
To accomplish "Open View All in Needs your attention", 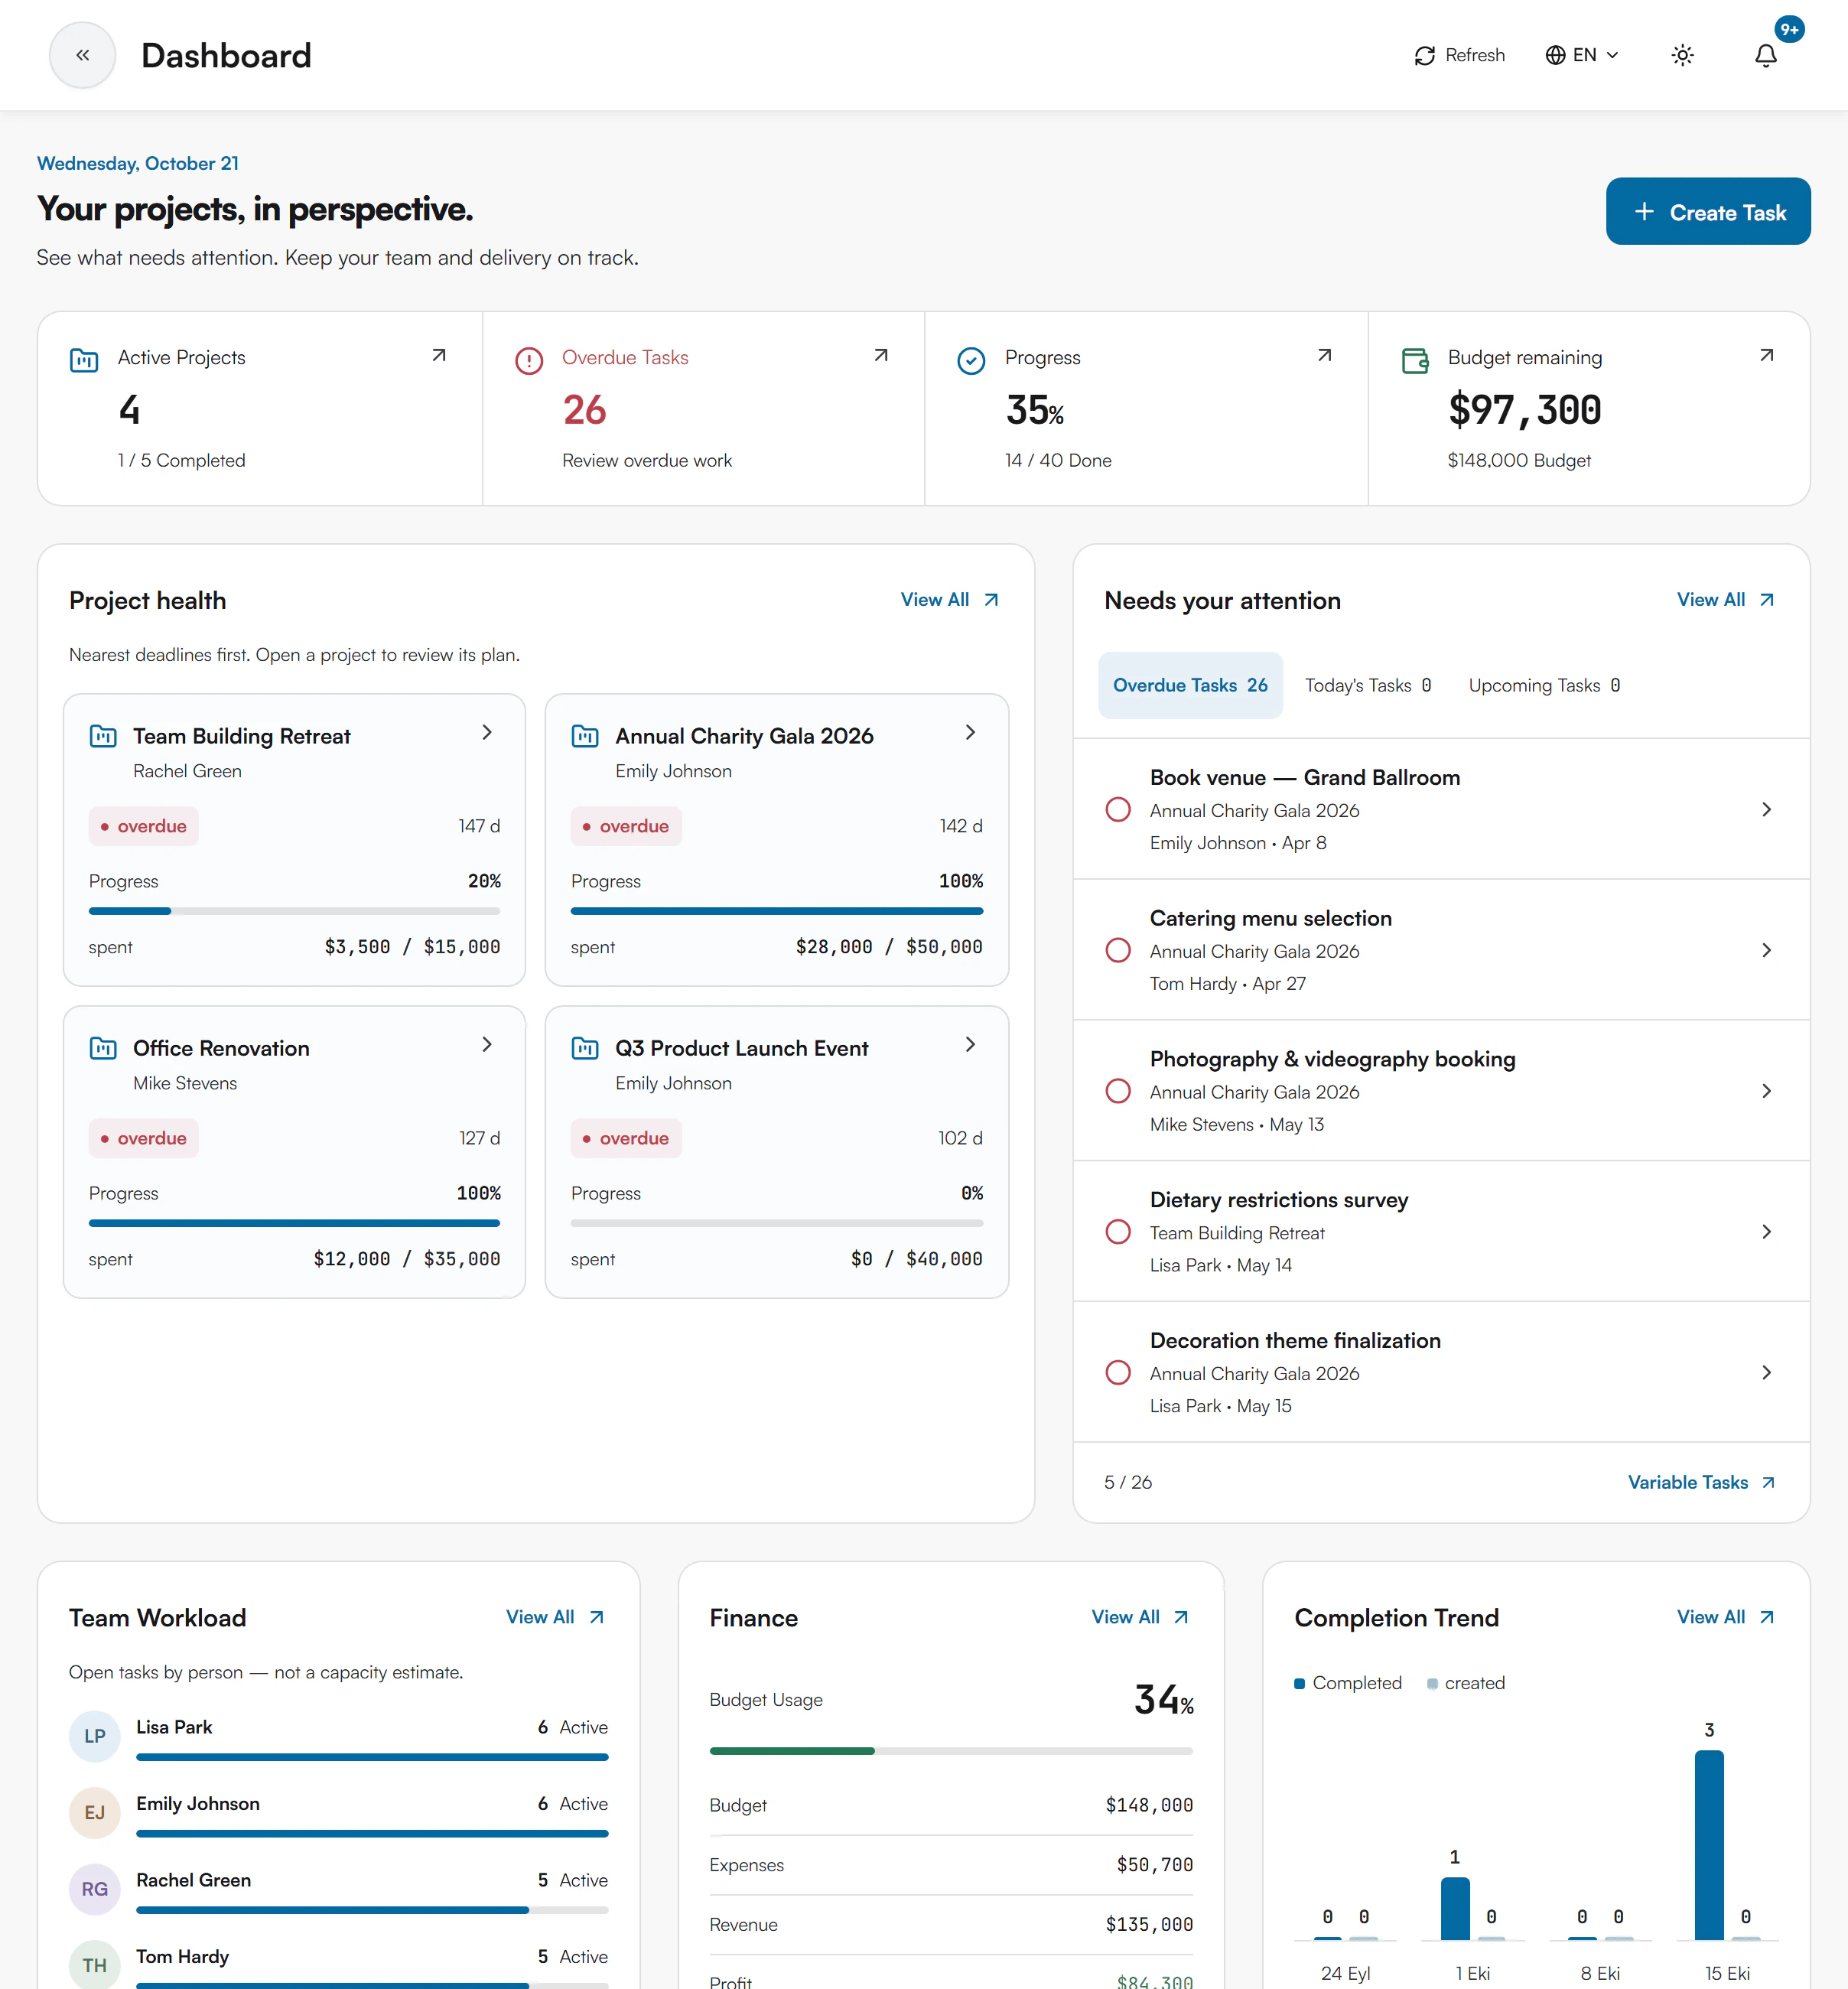I will (1726, 600).
